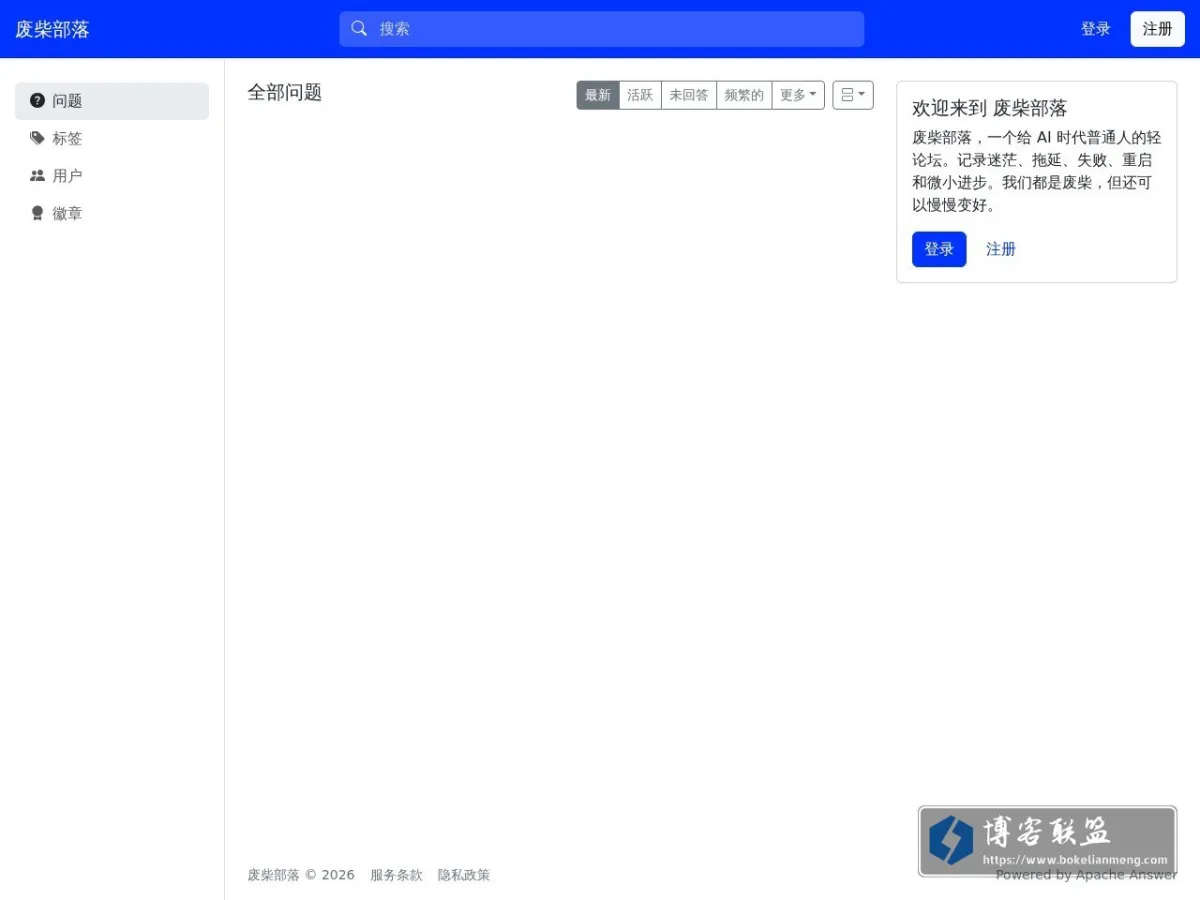The image size is (1200, 900).
Task: Select the 标签 tag sidebar icon
Action: pos(38,138)
